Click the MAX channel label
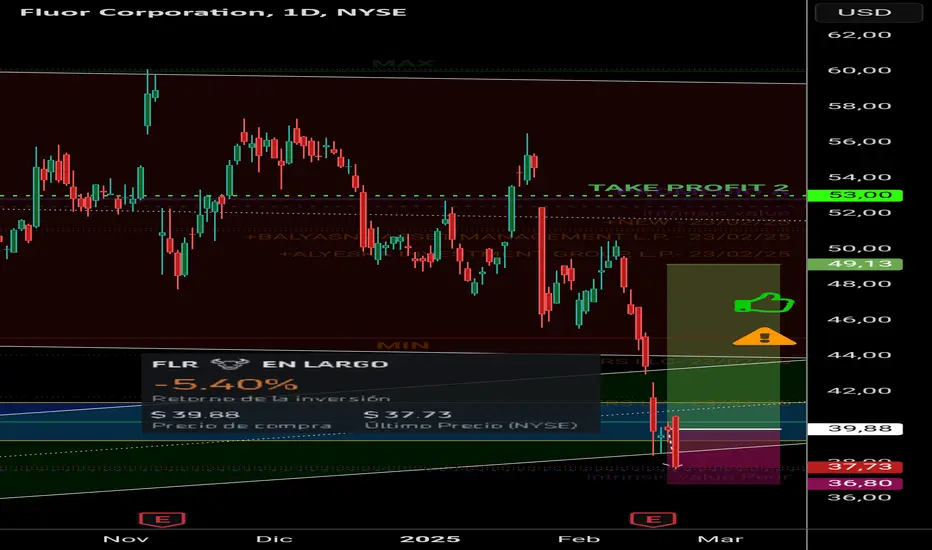The image size is (932, 550). (x=403, y=63)
